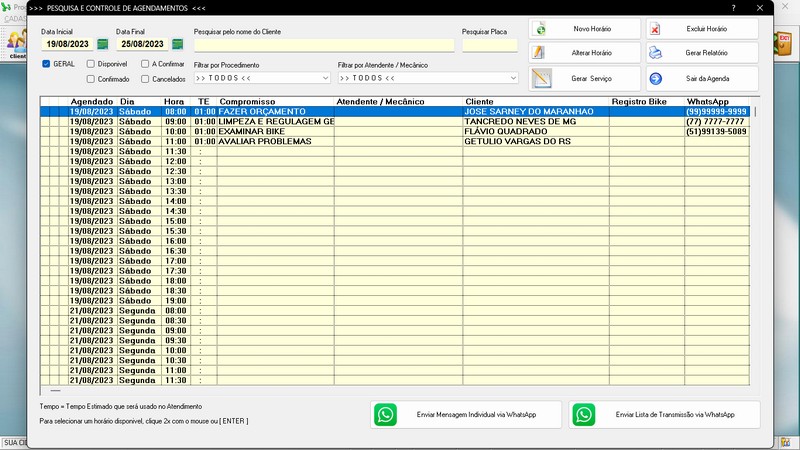Click client TANCREDO NEVES DE MG

(520, 121)
